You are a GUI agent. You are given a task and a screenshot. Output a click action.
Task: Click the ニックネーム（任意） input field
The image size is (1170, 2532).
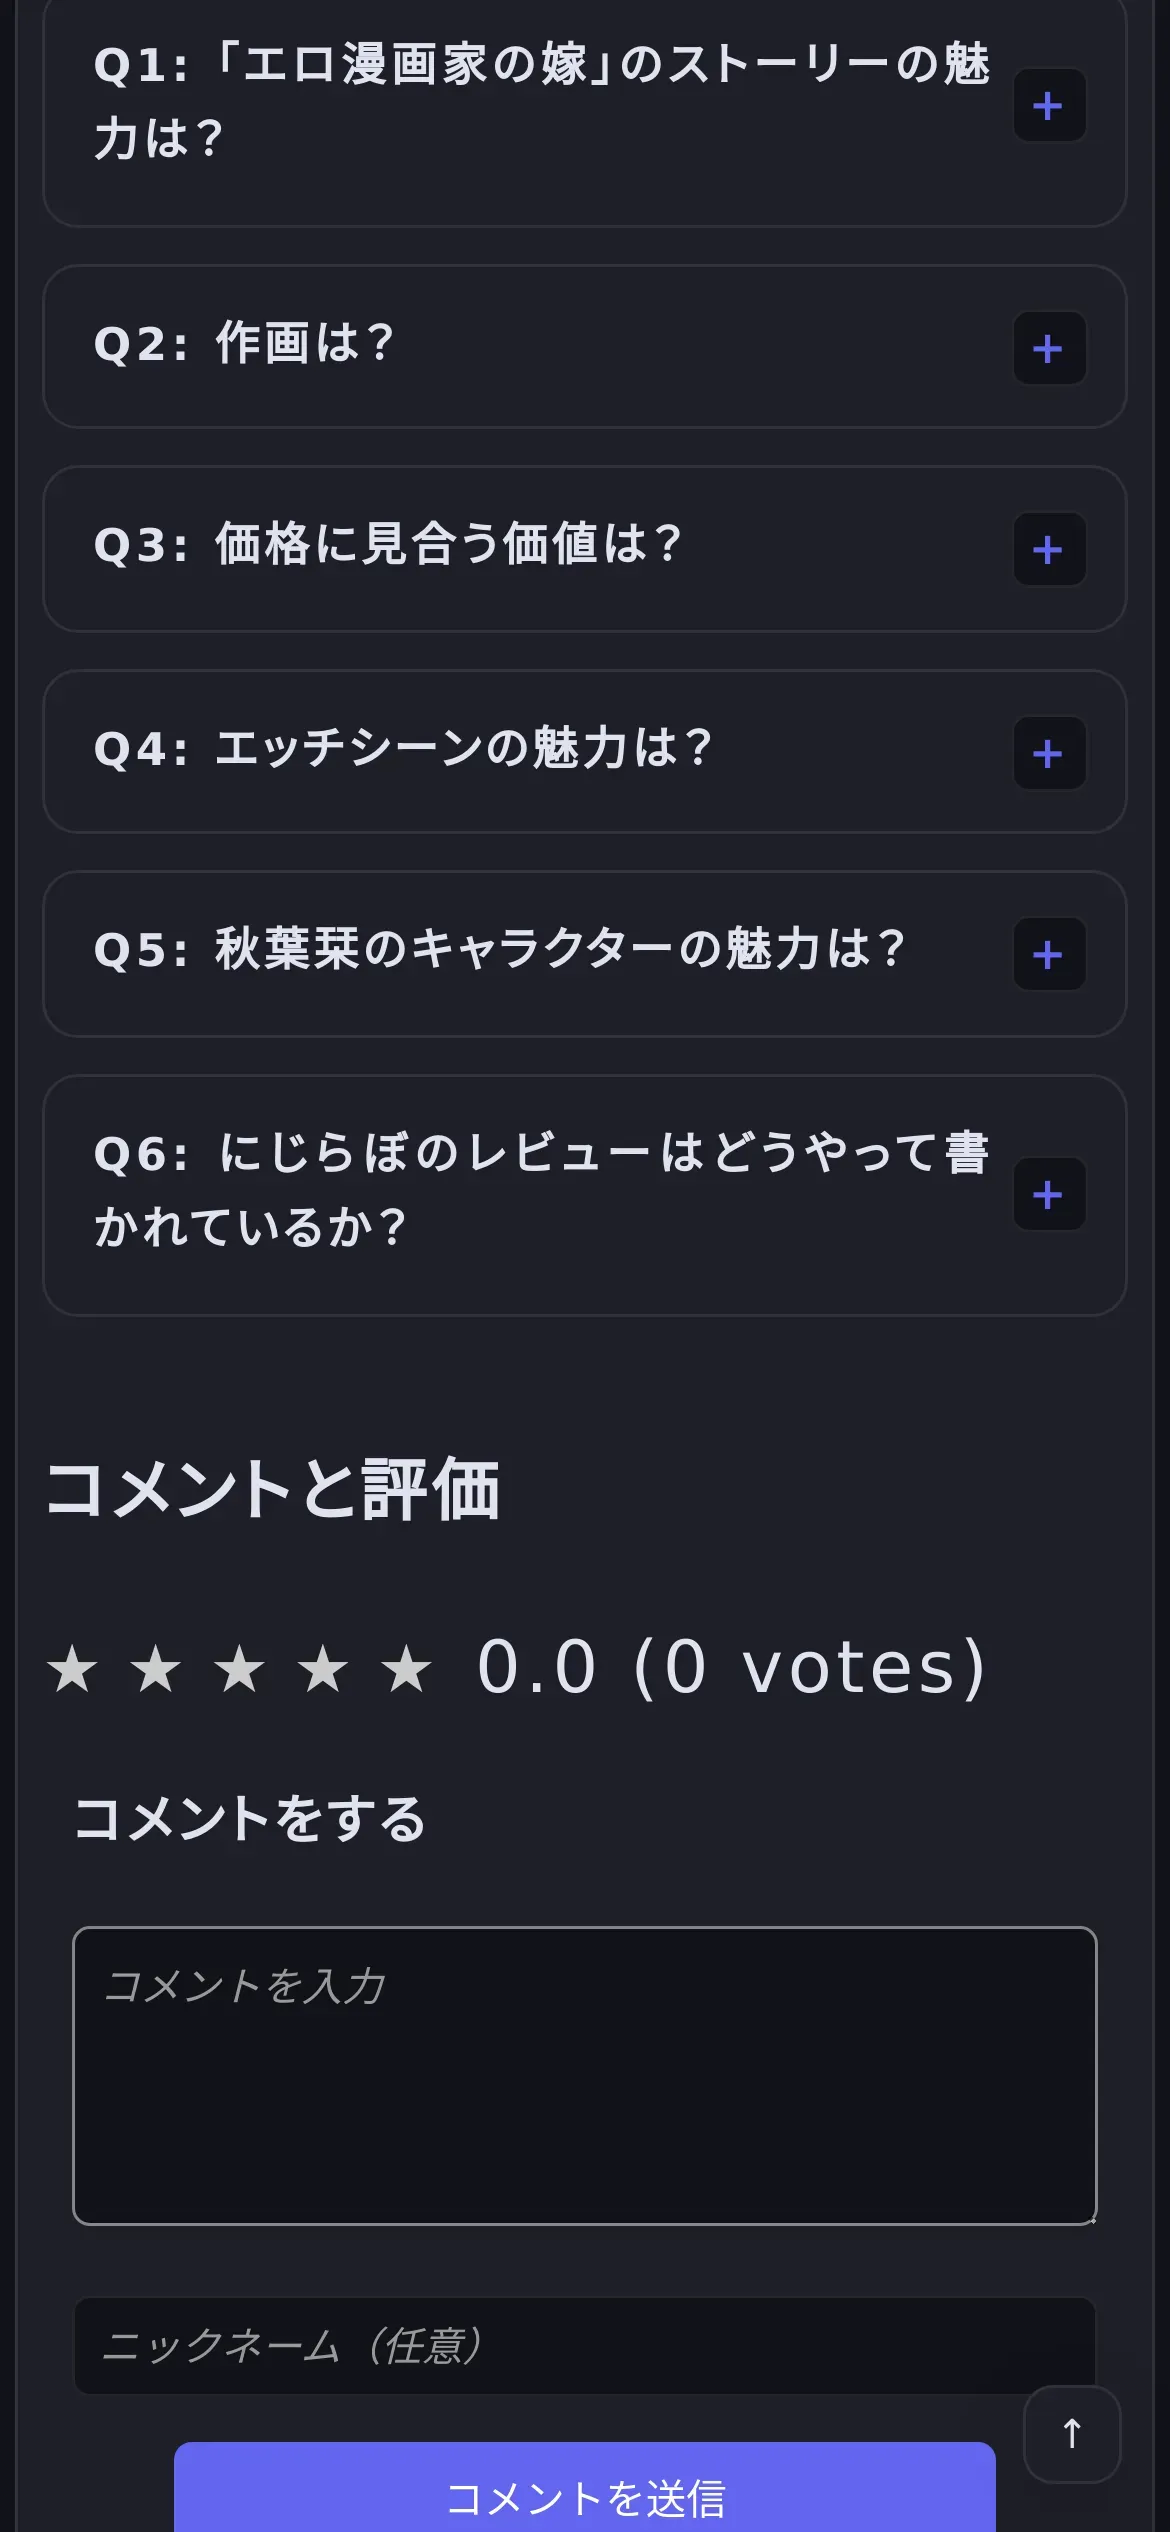(x=585, y=2345)
